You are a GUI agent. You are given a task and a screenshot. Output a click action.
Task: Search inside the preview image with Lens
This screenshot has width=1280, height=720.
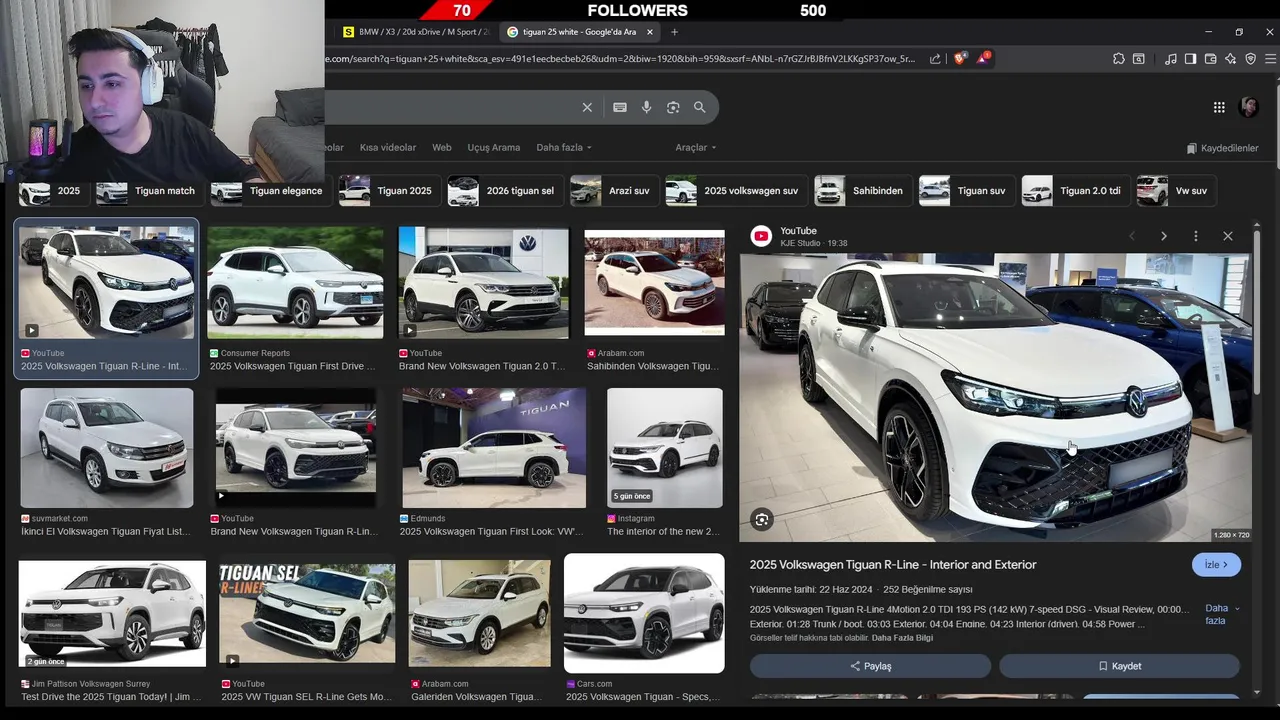pos(762,519)
